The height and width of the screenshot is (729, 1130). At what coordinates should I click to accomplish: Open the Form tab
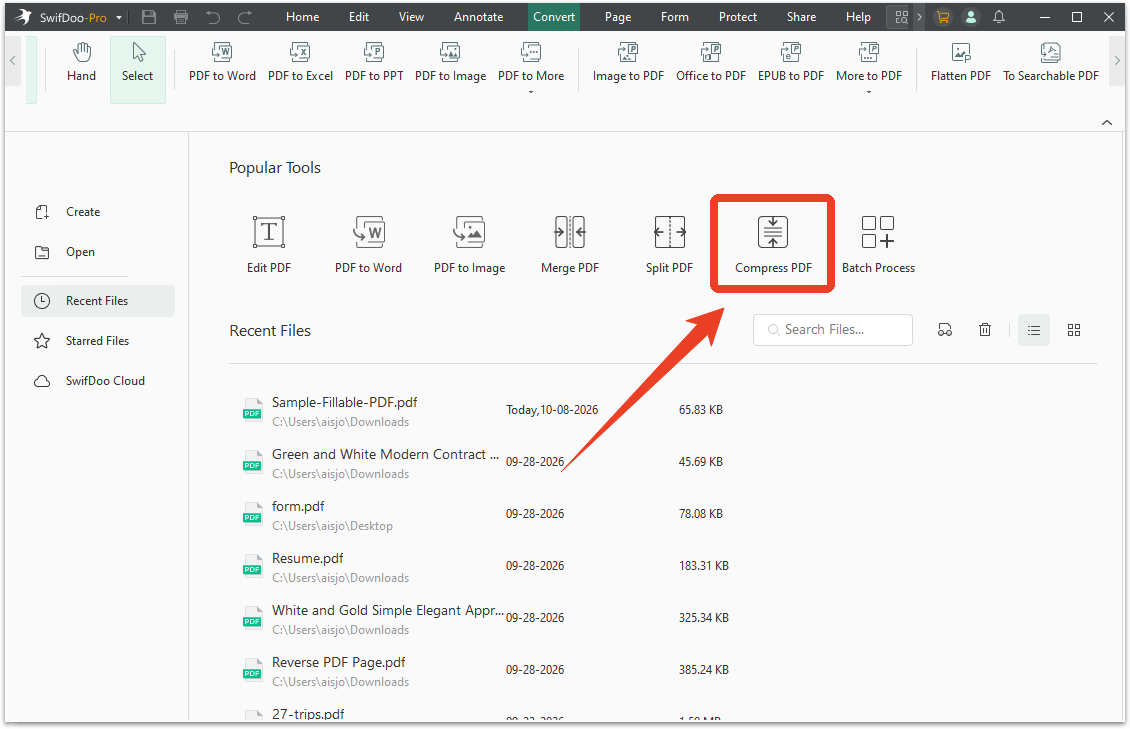675,17
